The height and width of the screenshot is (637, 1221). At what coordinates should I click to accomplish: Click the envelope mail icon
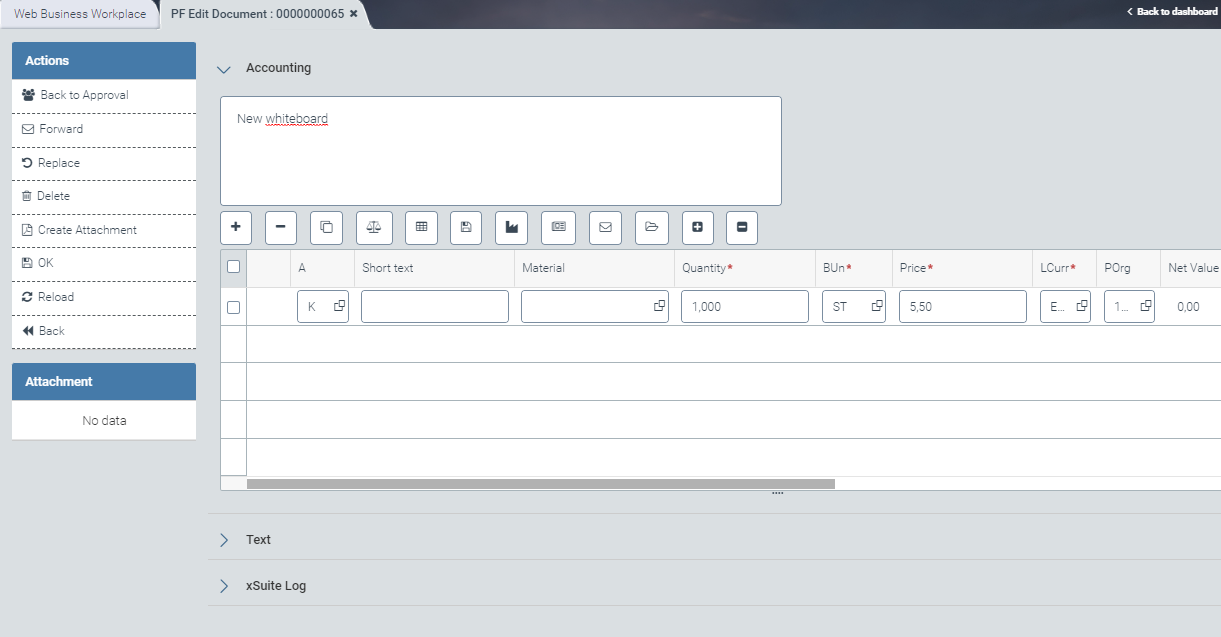pyautogui.click(x=604, y=227)
